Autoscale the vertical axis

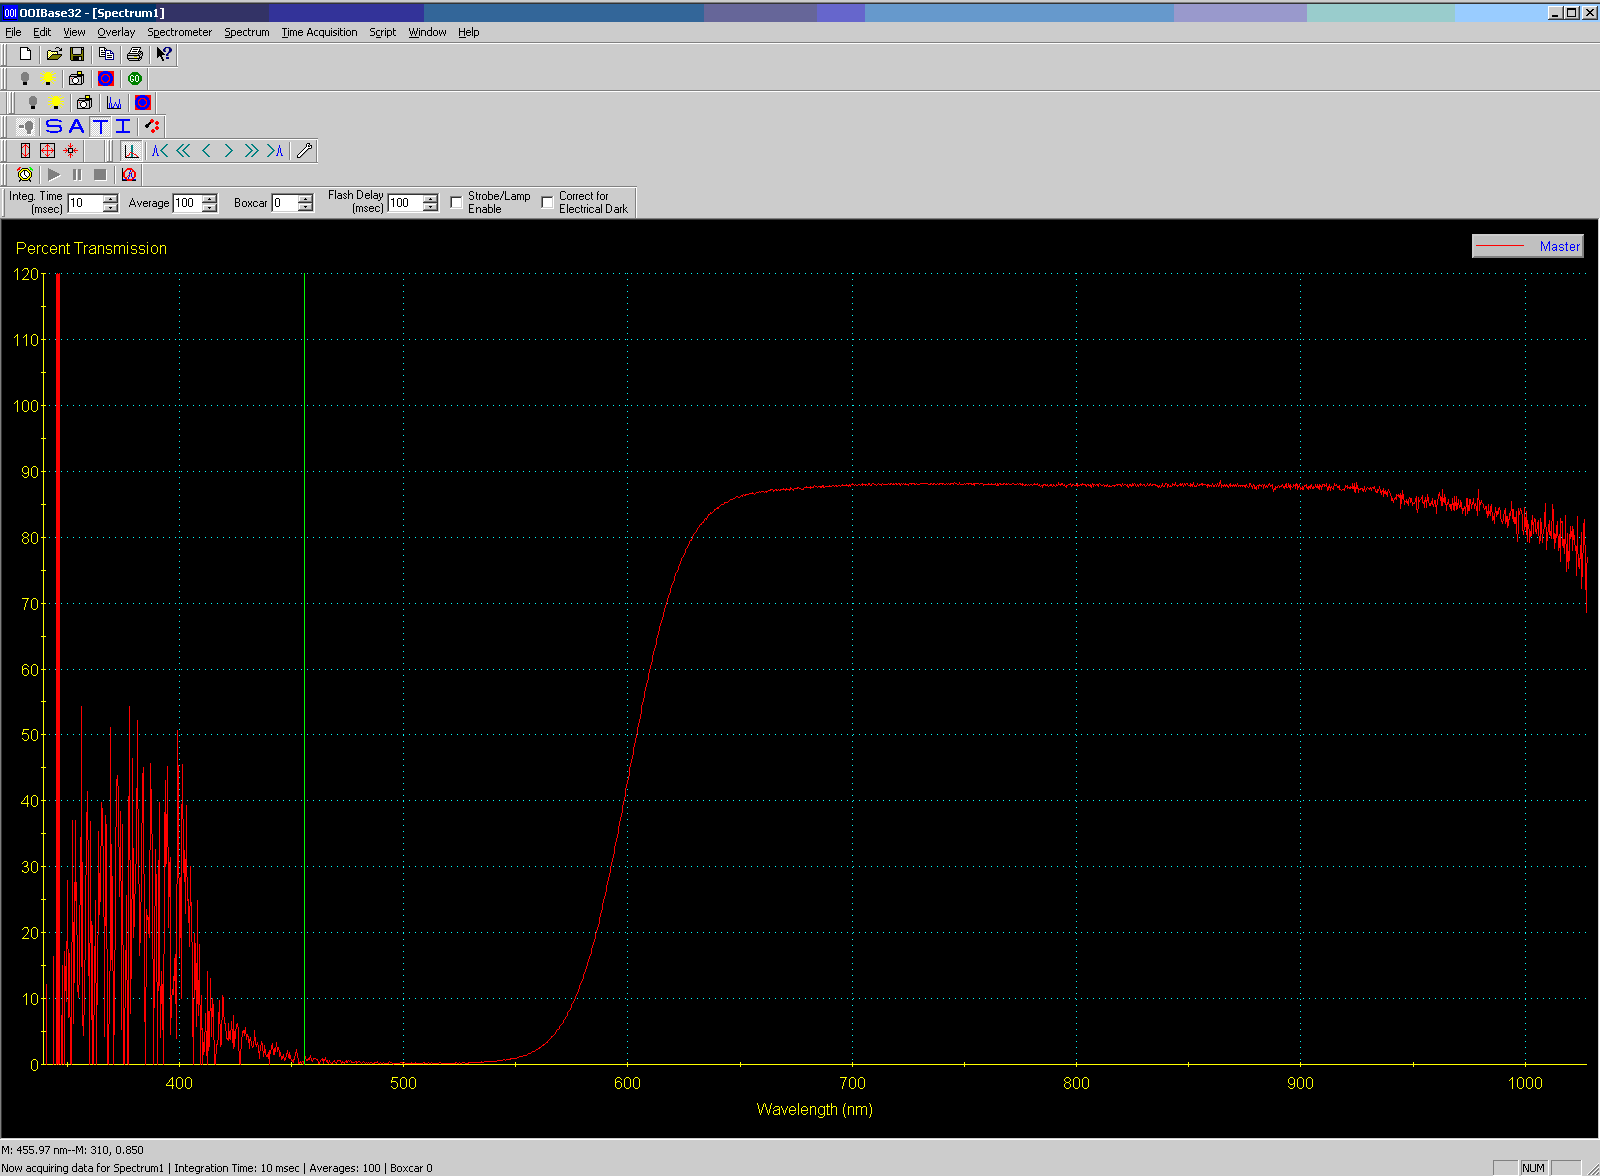coord(25,151)
